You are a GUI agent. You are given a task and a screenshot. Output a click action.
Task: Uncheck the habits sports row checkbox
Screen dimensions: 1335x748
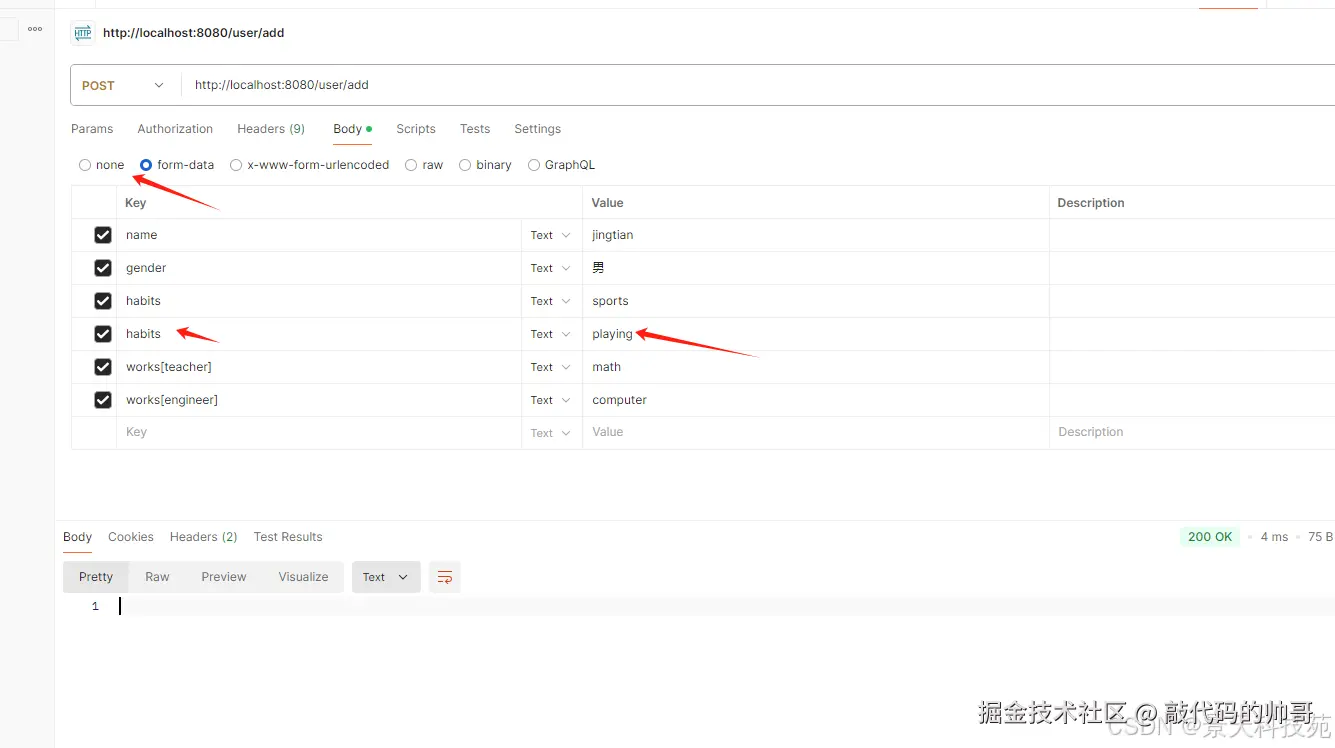pos(102,301)
